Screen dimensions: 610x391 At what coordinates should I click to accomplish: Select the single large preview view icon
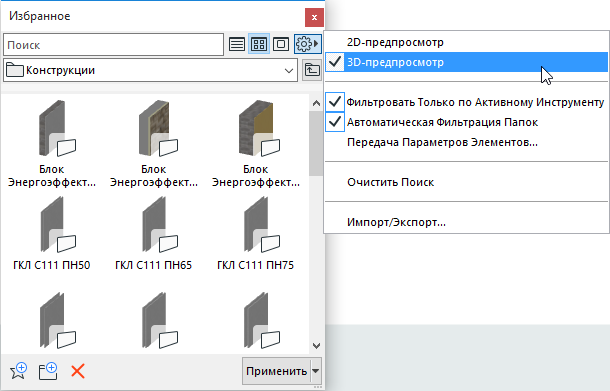coord(281,44)
